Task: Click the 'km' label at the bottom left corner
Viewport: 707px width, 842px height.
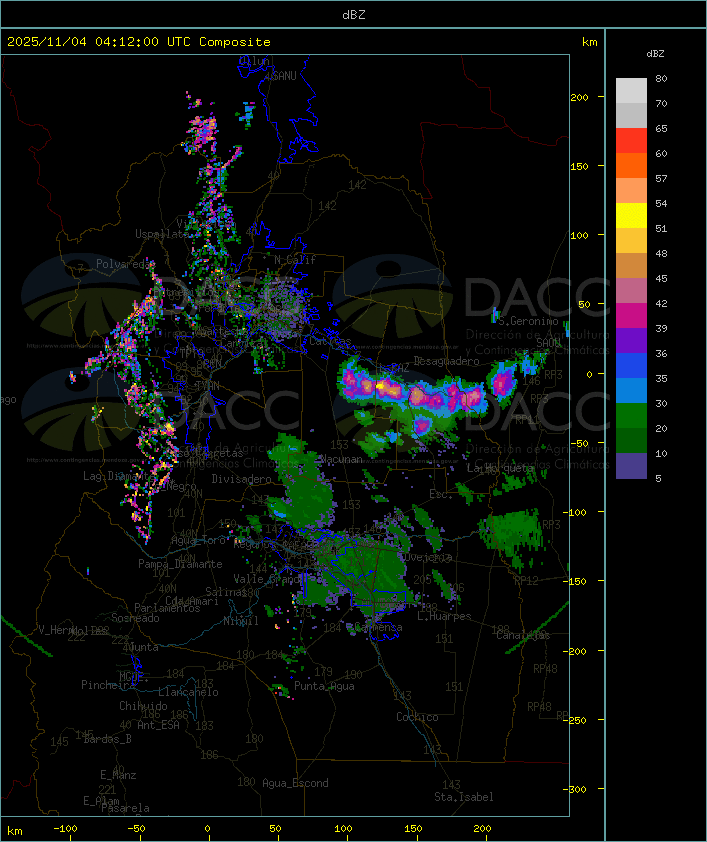Action: point(15,831)
